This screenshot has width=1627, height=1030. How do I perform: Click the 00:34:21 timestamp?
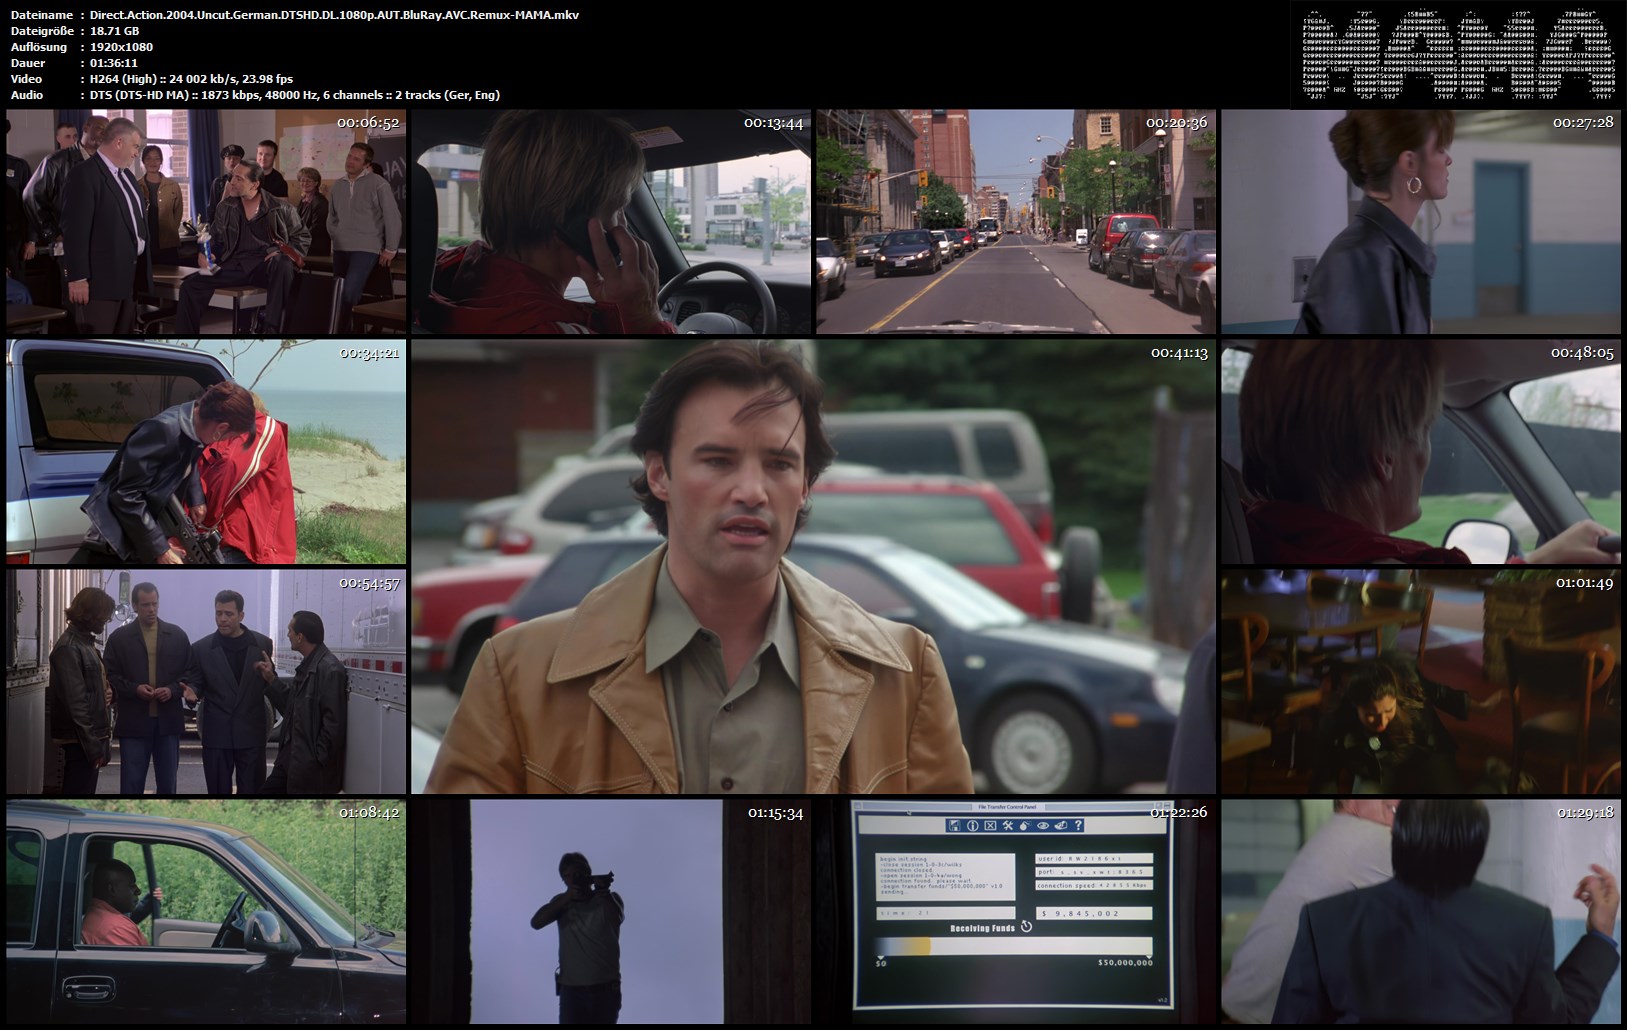369,353
